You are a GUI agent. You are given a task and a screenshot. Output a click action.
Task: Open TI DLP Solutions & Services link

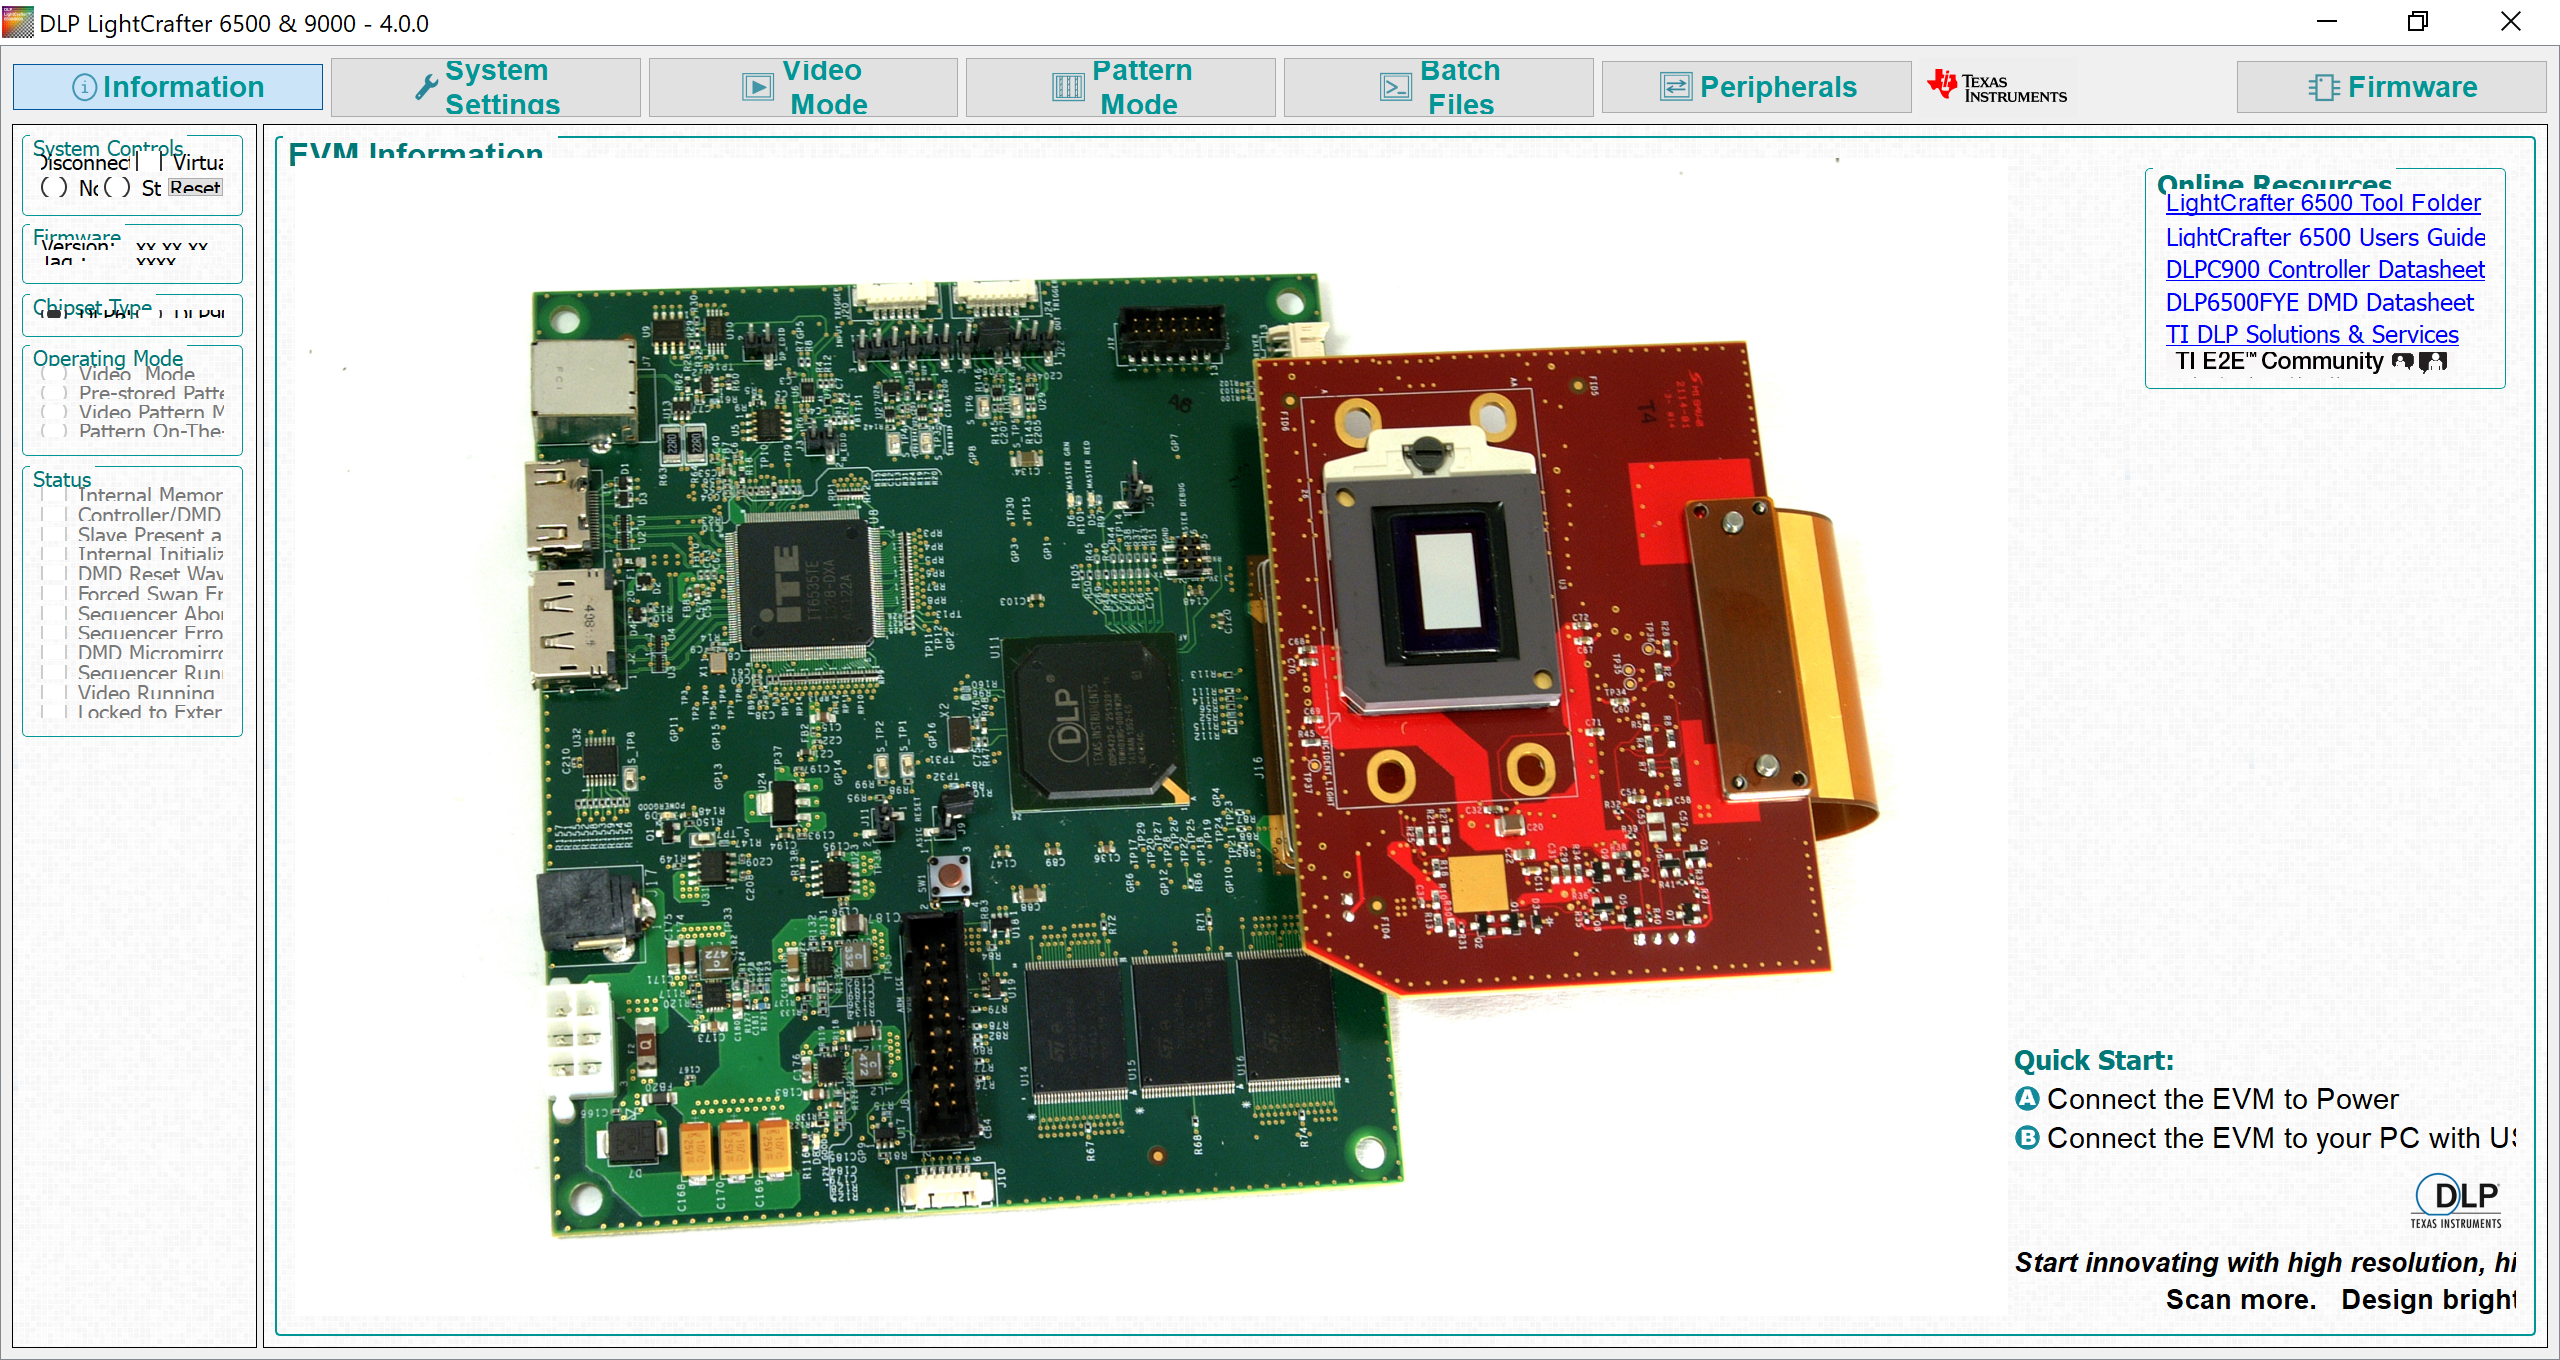tap(2312, 335)
